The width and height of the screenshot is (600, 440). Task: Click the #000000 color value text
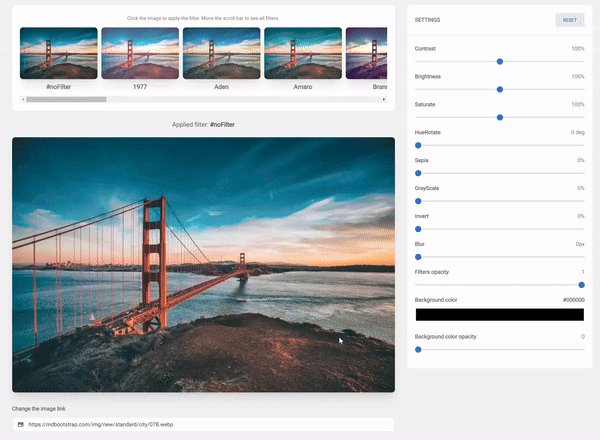coord(574,300)
